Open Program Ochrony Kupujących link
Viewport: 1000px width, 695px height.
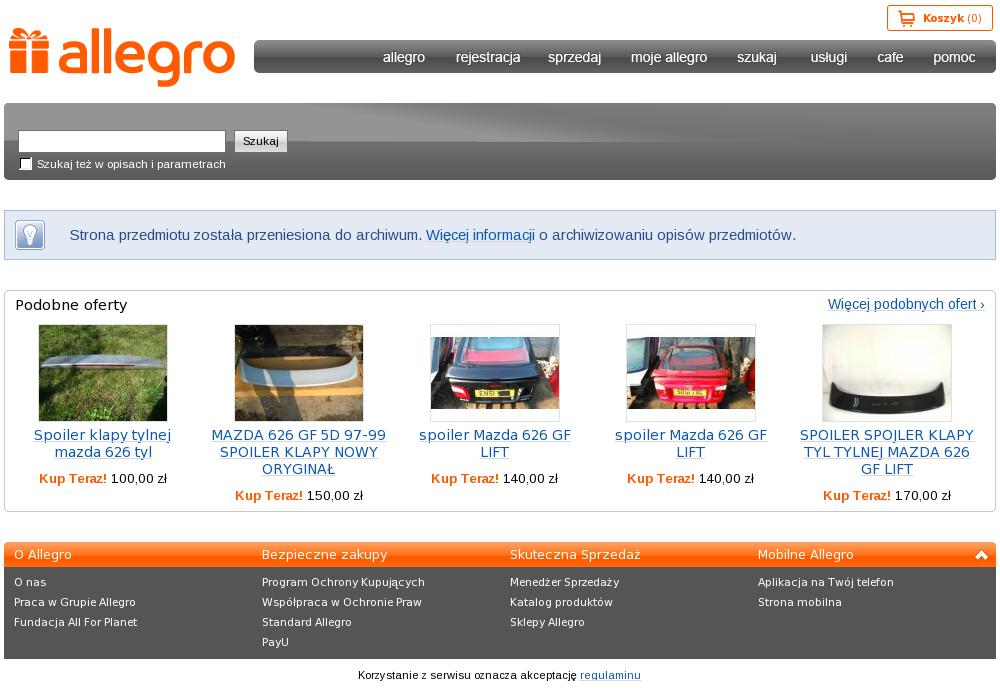343,582
